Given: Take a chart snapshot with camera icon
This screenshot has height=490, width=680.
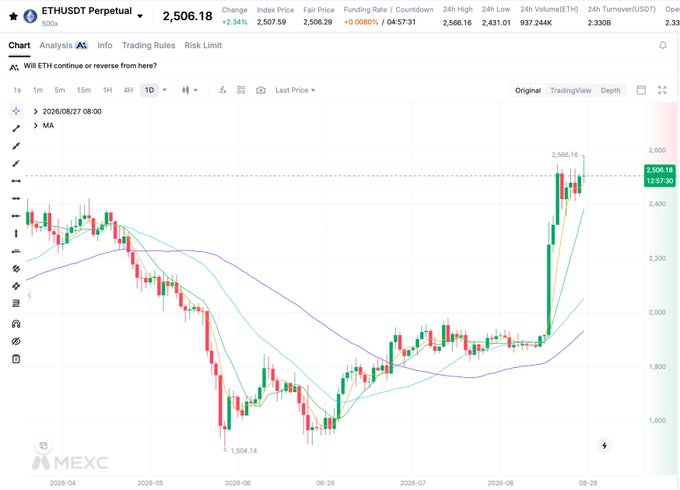Looking at the screenshot, I should (261, 90).
